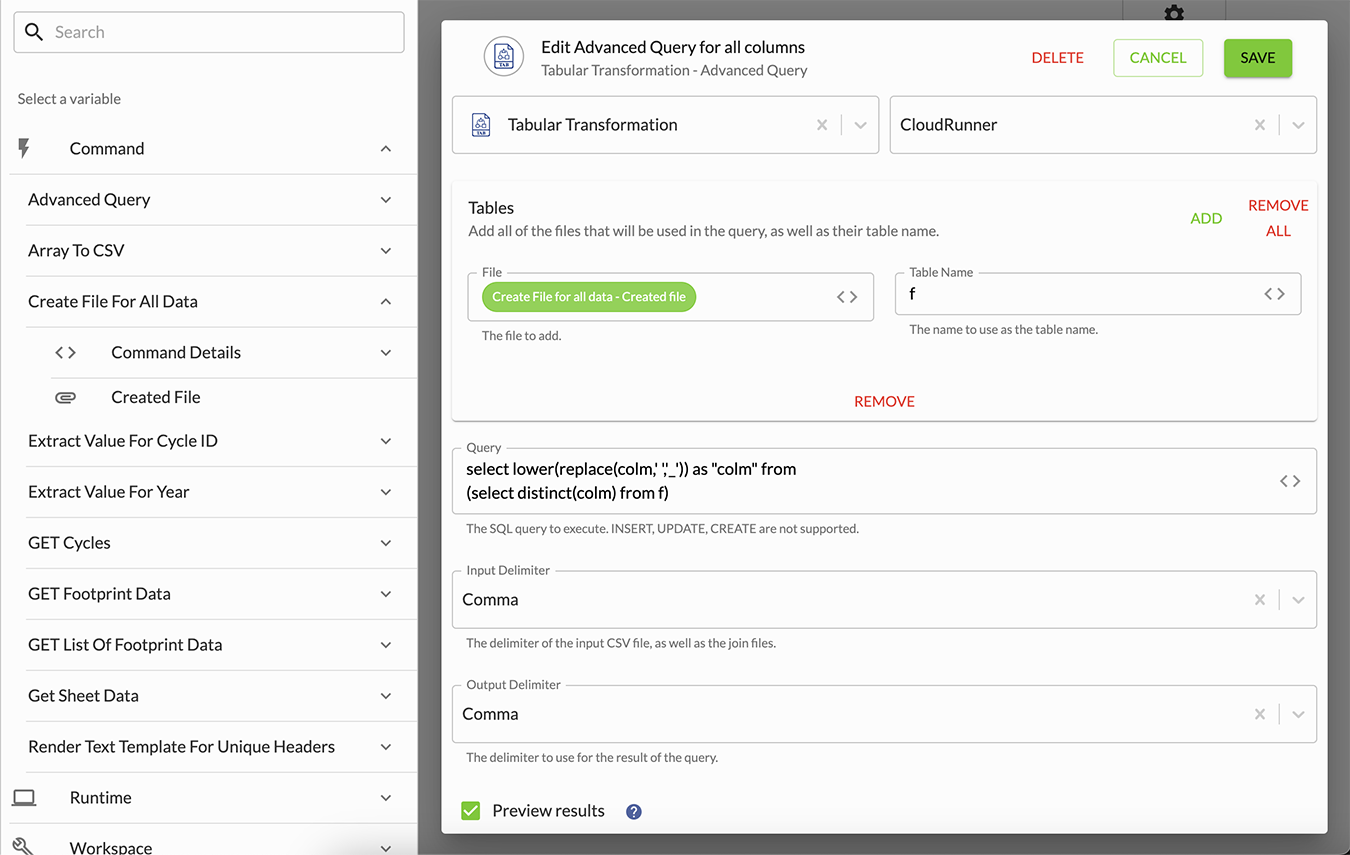Screen dimensions: 1350x855
Task: Clear the Tabular Transformation selection
Action: tap(822, 125)
